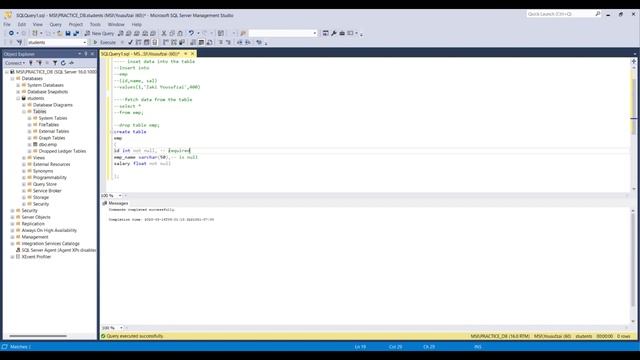
Task: Select dbo.emp table in Object Explorer
Action: coord(48,144)
